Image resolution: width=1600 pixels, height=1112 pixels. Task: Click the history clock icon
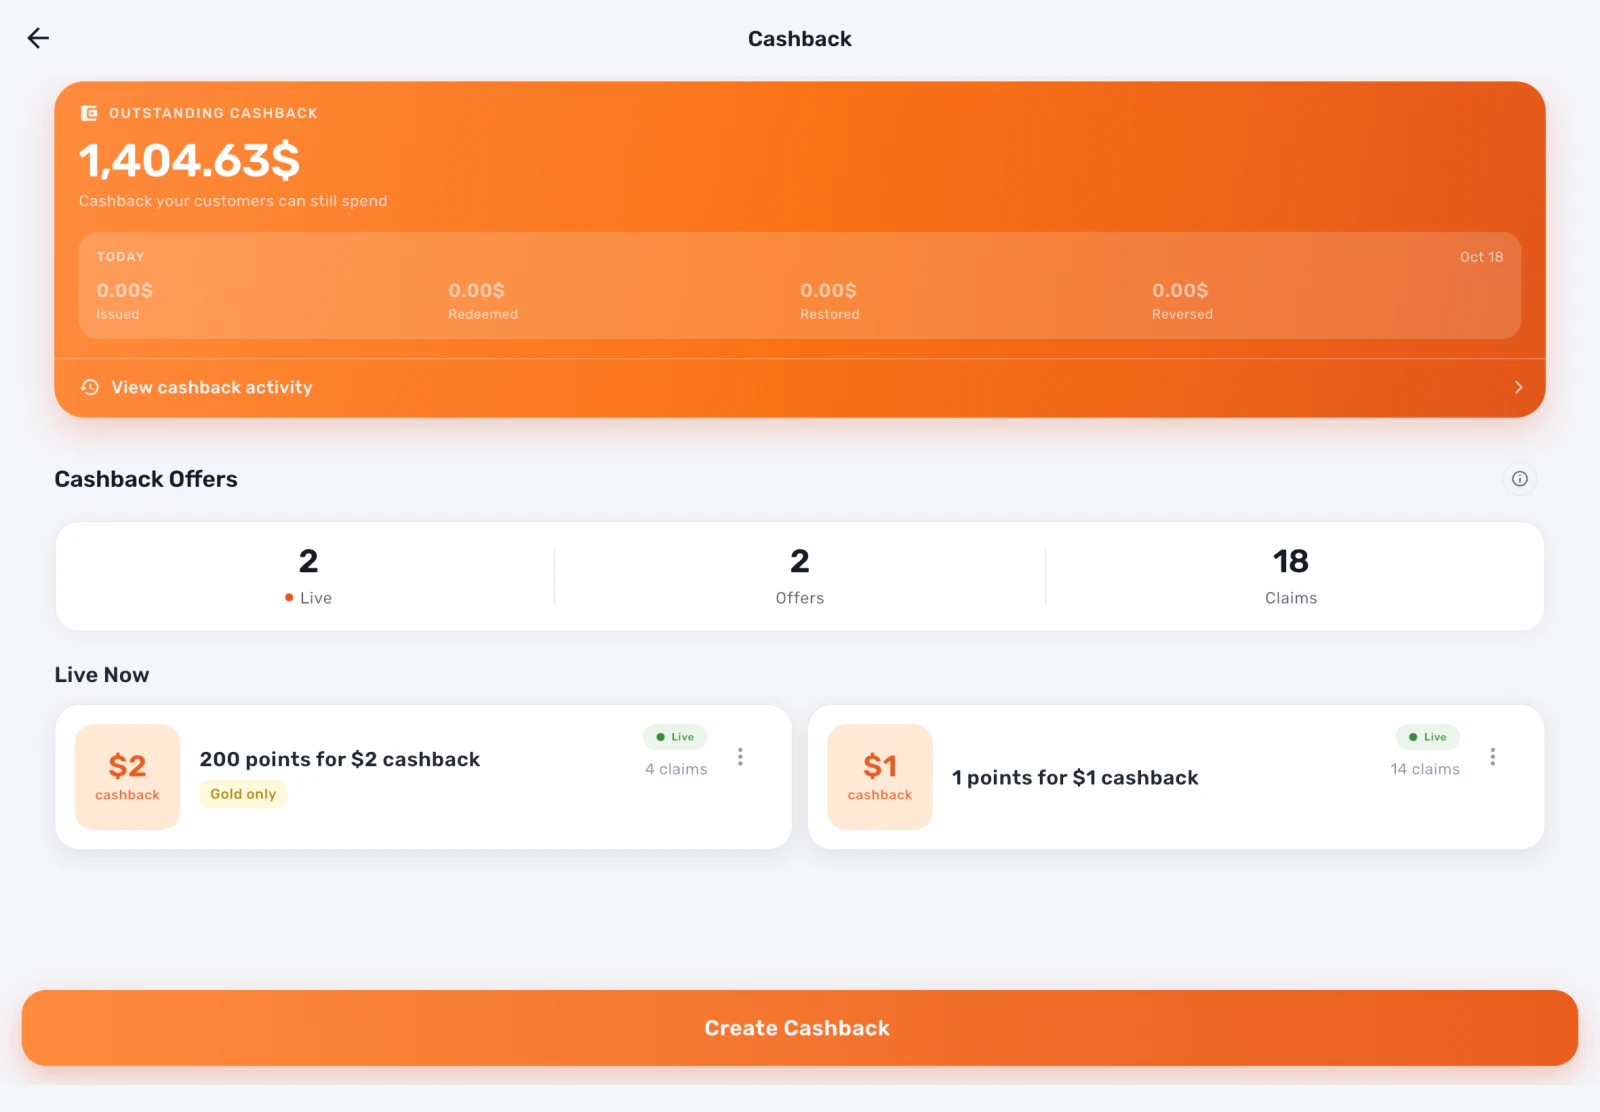[90, 387]
